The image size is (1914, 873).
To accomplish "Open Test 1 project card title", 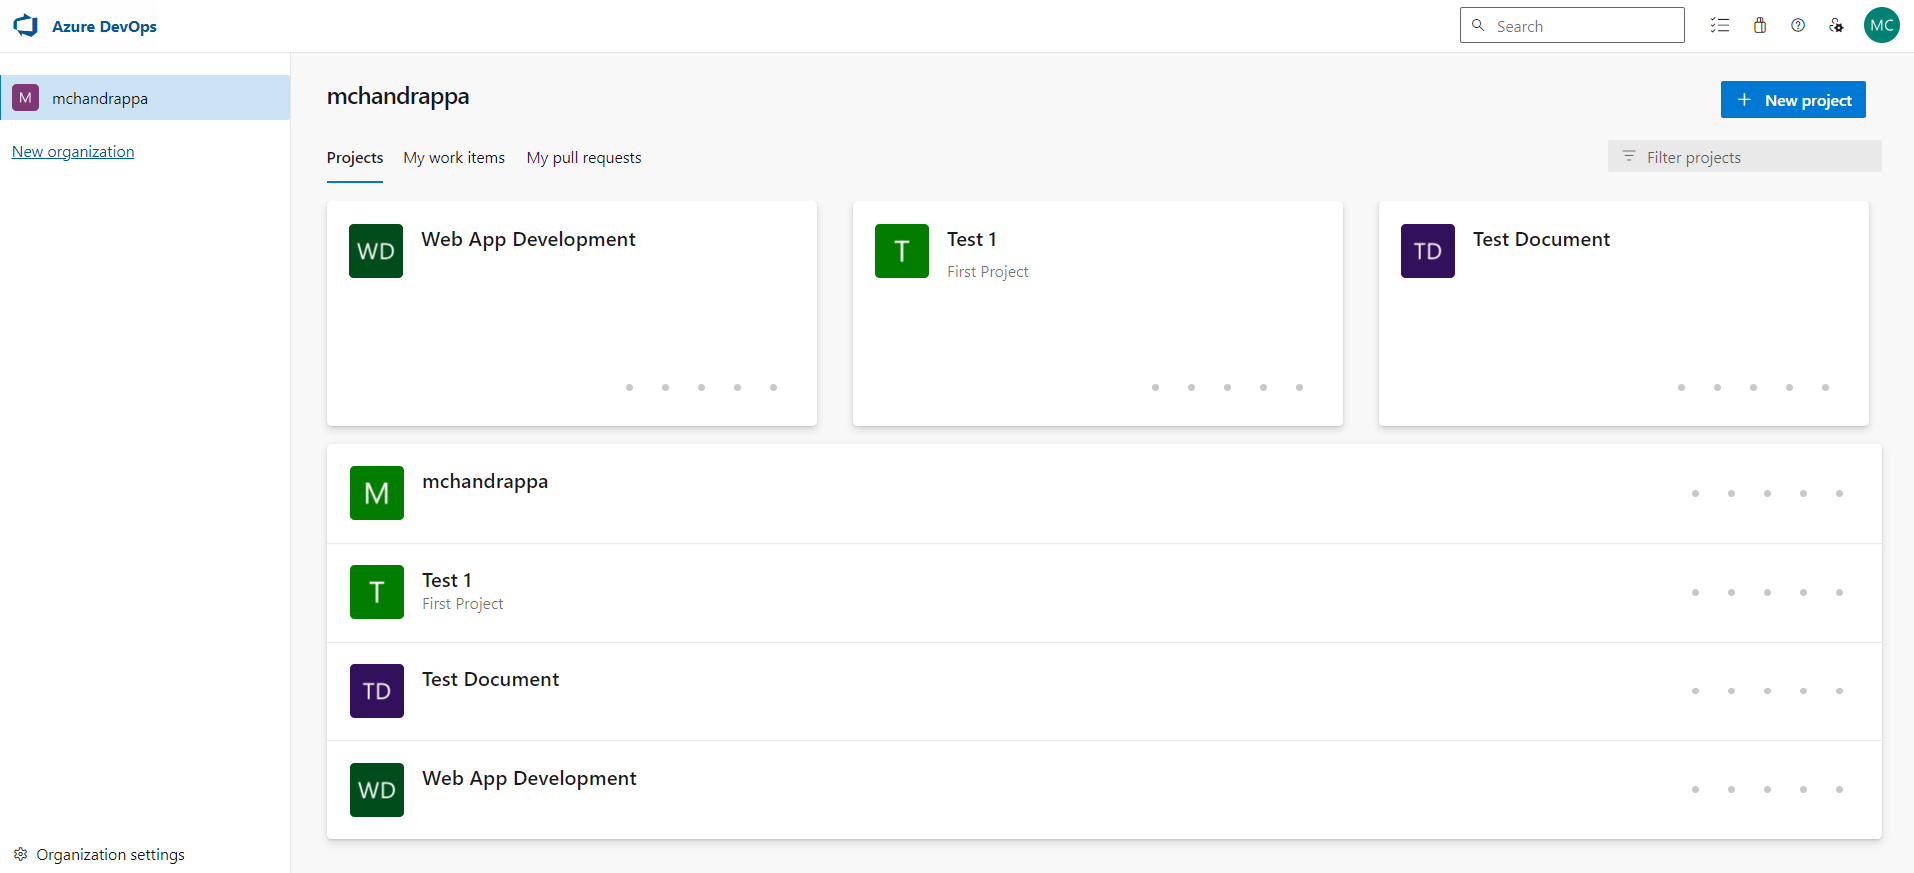I will click(972, 240).
